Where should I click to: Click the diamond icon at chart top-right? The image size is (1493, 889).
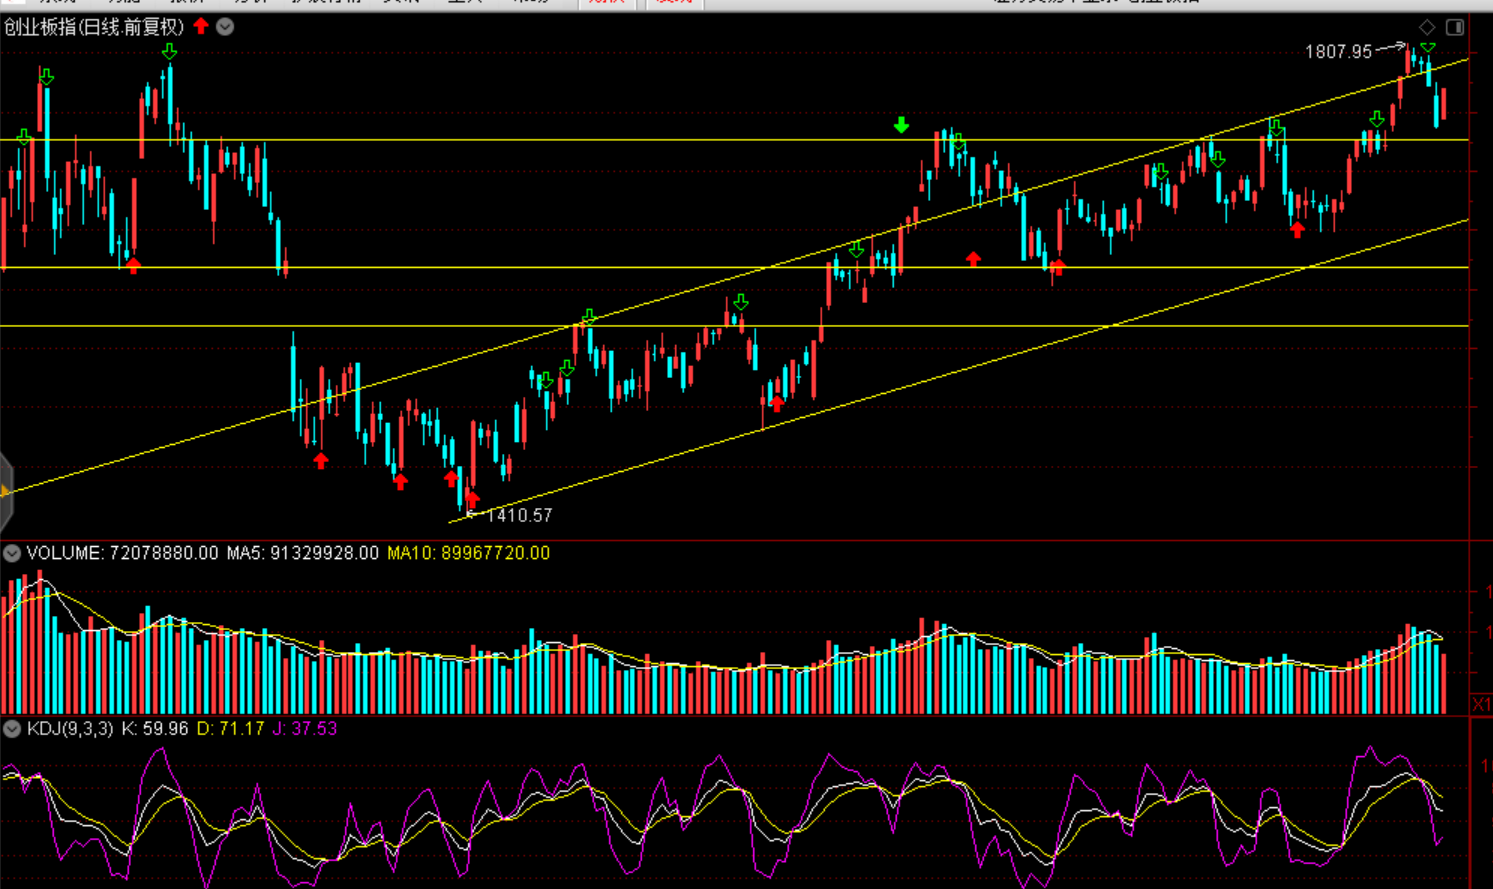coord(1427,27)
